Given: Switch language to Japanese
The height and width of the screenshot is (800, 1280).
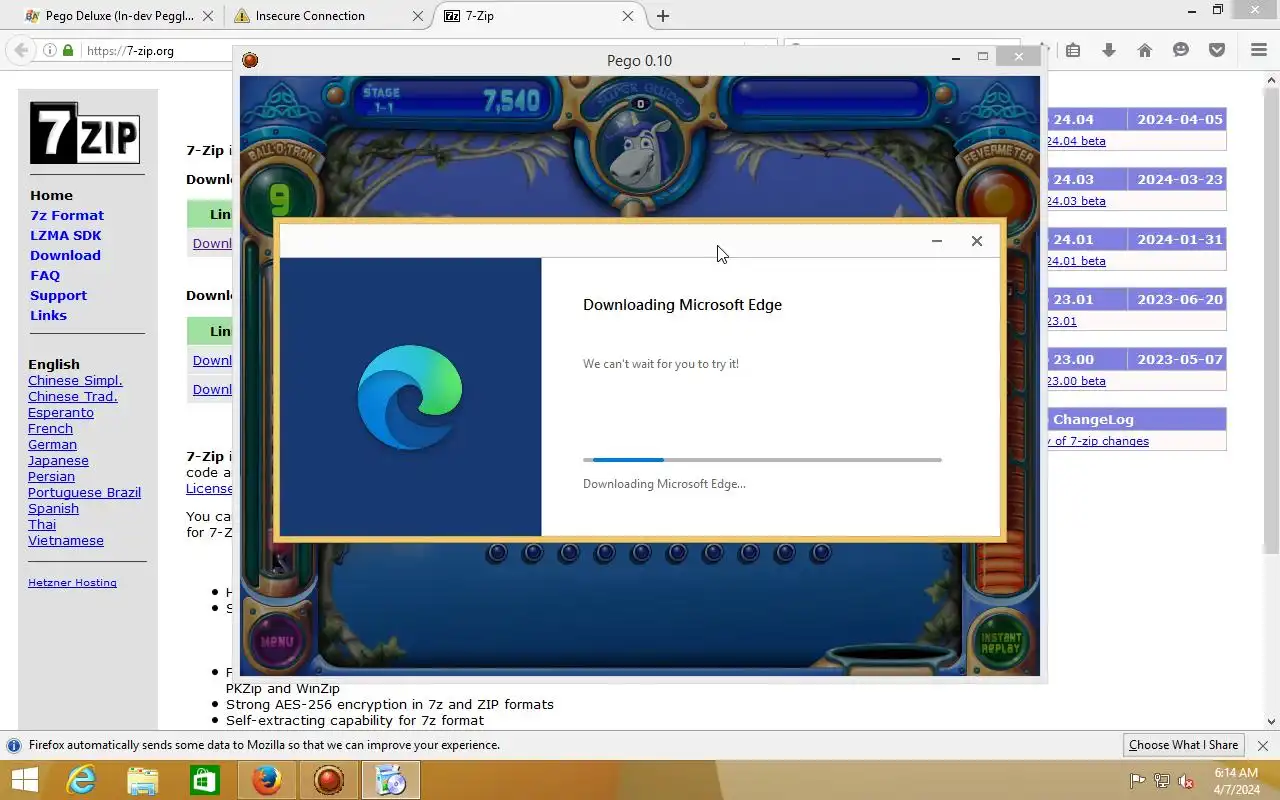Looking at the screenshot, I should coord(58,460).
